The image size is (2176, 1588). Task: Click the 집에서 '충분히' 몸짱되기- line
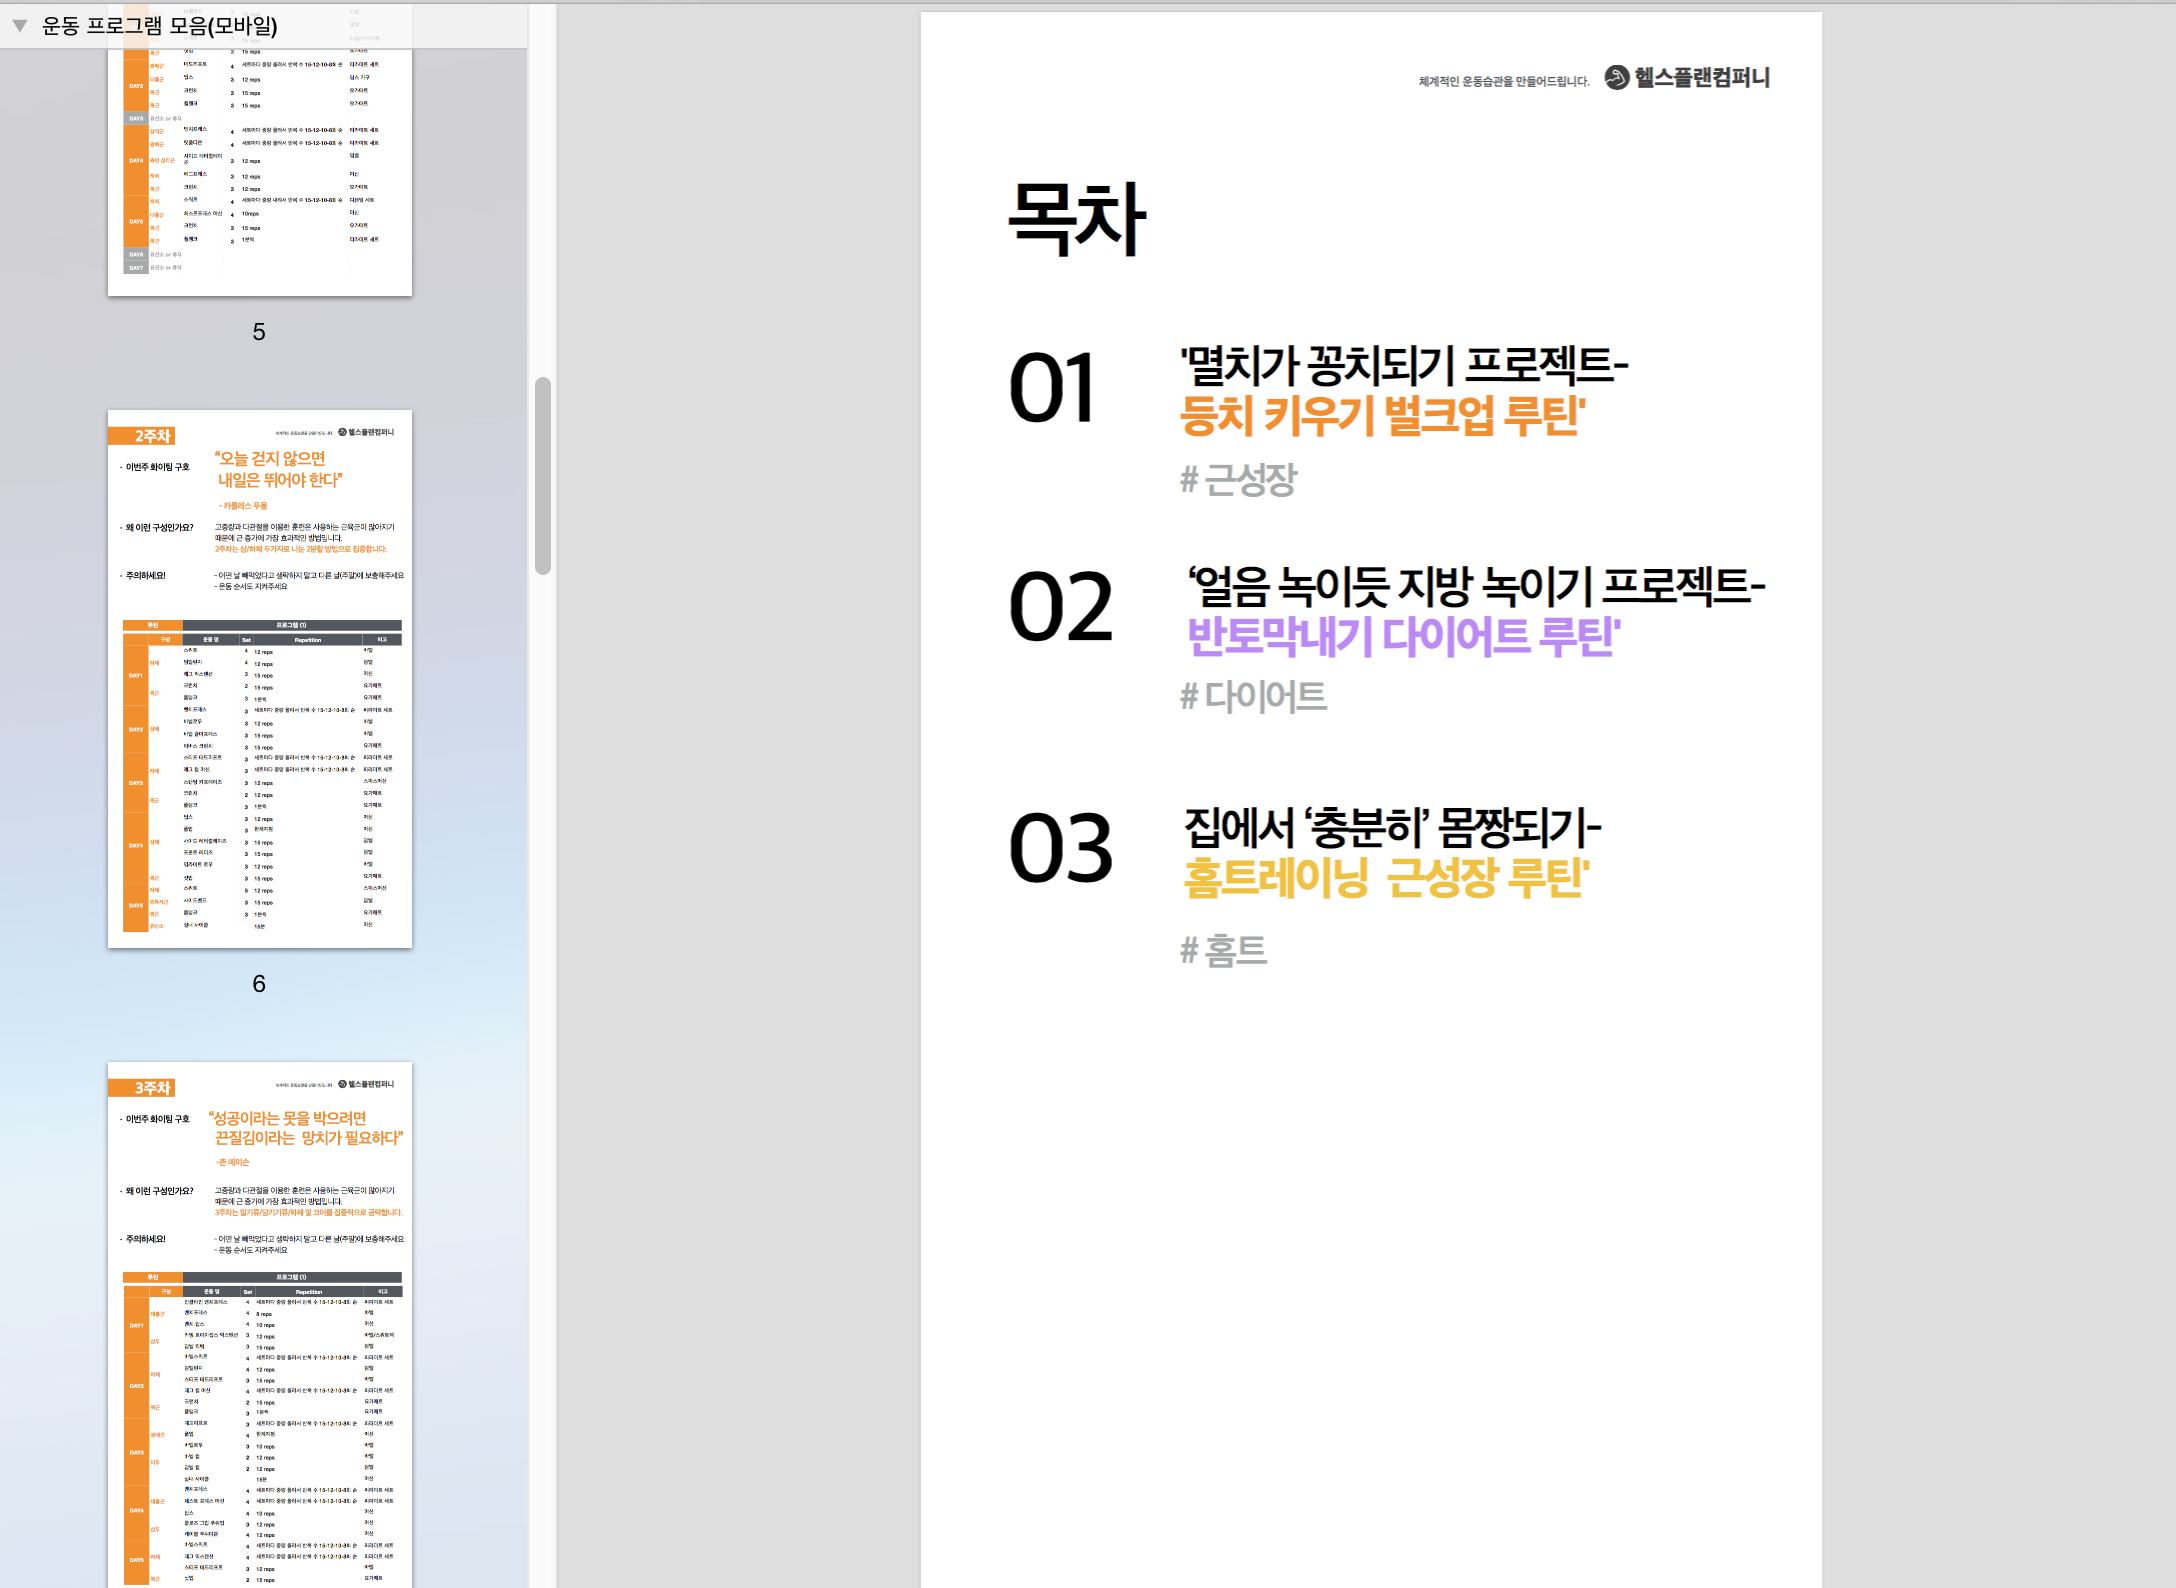1393,827
